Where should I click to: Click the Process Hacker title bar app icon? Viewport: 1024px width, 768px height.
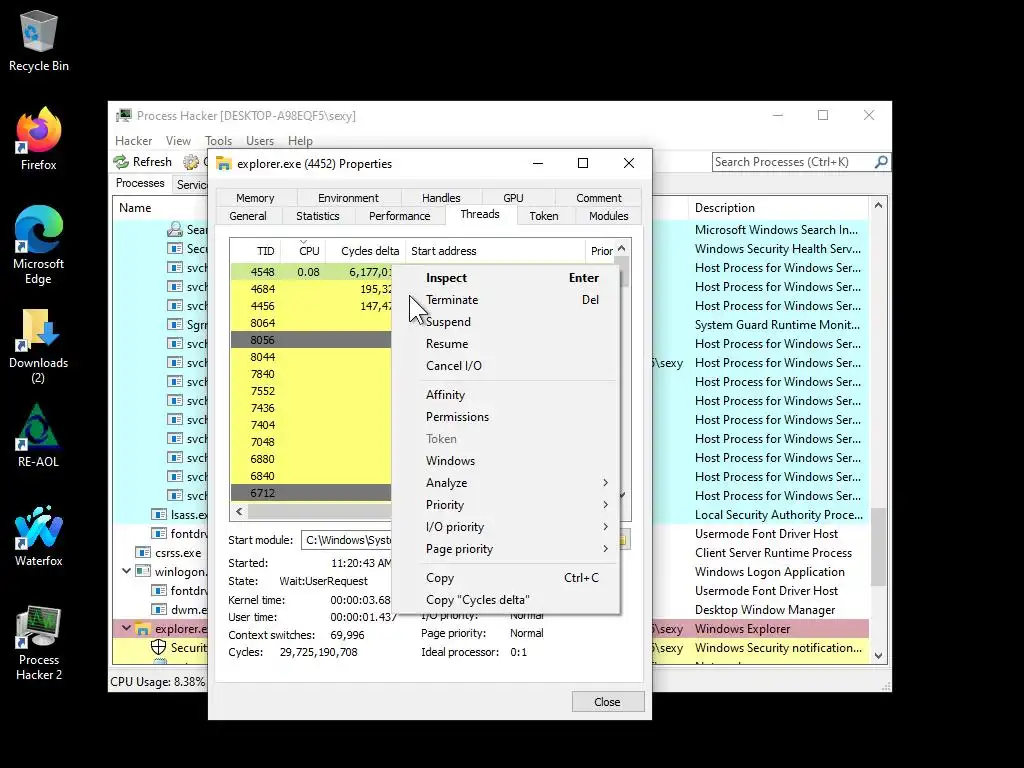pos(123,116)
